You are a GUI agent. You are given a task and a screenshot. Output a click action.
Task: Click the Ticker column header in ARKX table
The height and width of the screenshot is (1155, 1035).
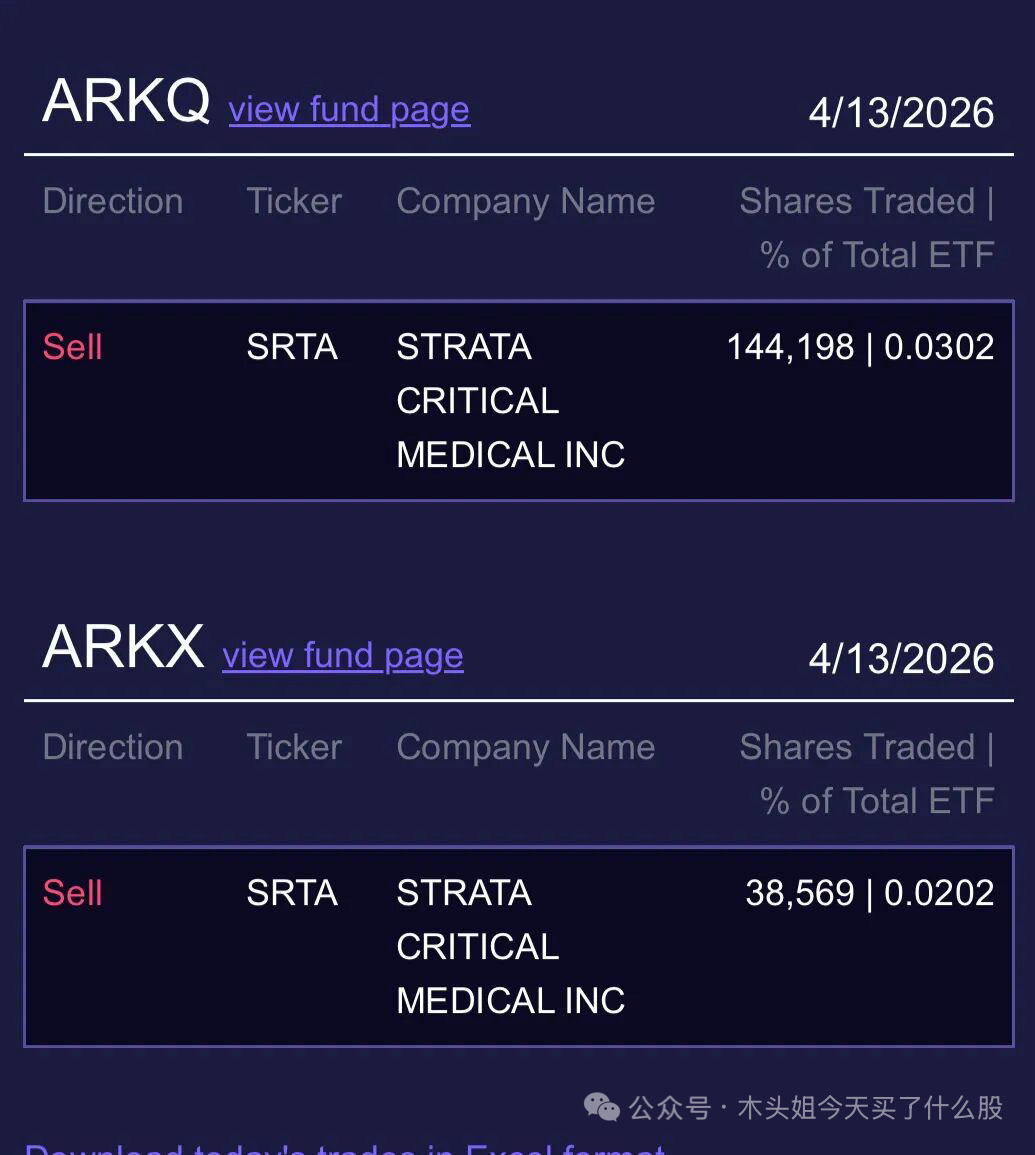(x=294, y=747)
